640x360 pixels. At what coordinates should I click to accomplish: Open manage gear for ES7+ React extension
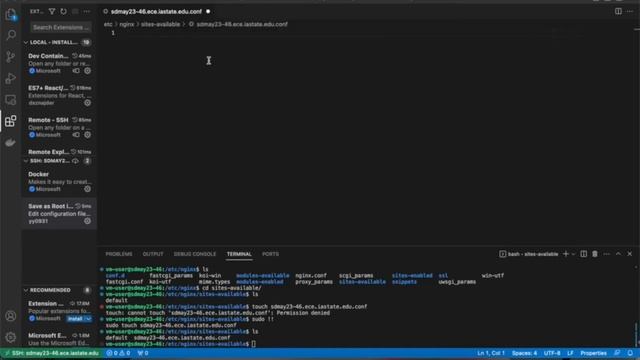point(87,103)
